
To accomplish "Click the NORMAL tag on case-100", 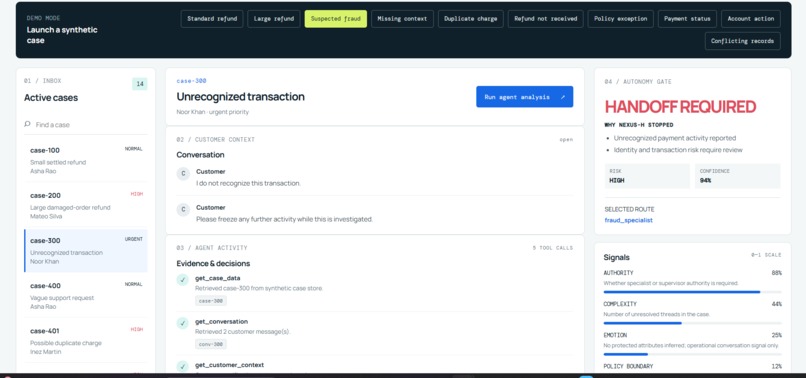I will coord(134,149).
